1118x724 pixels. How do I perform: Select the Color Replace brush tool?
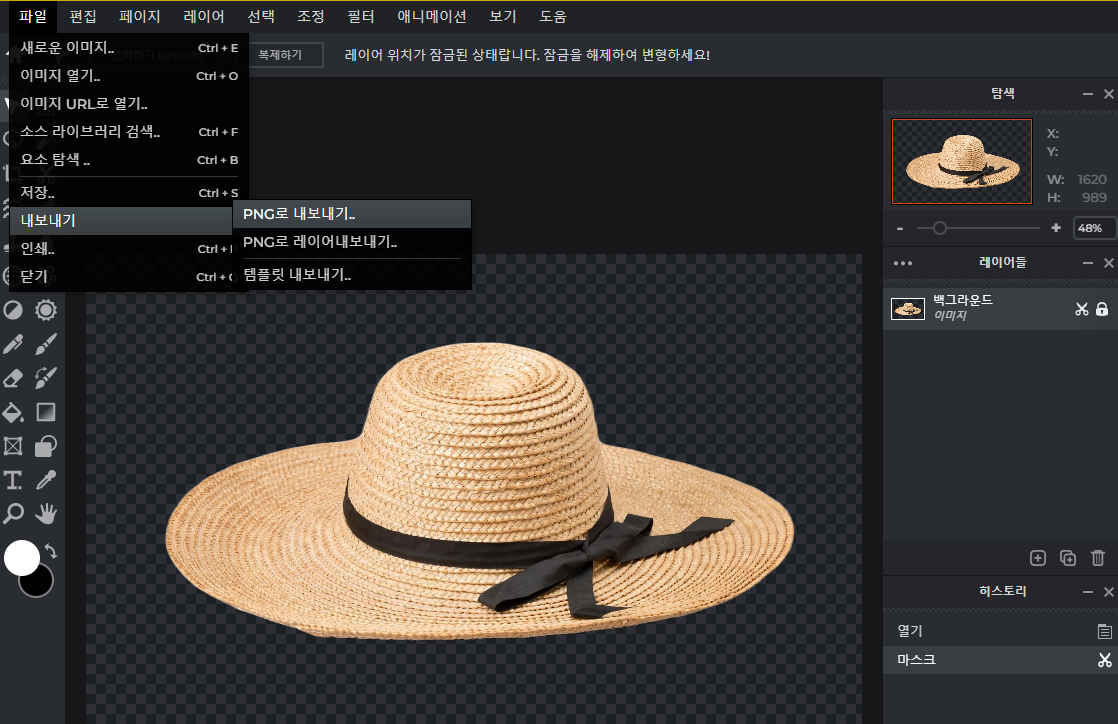coord(46,378)
